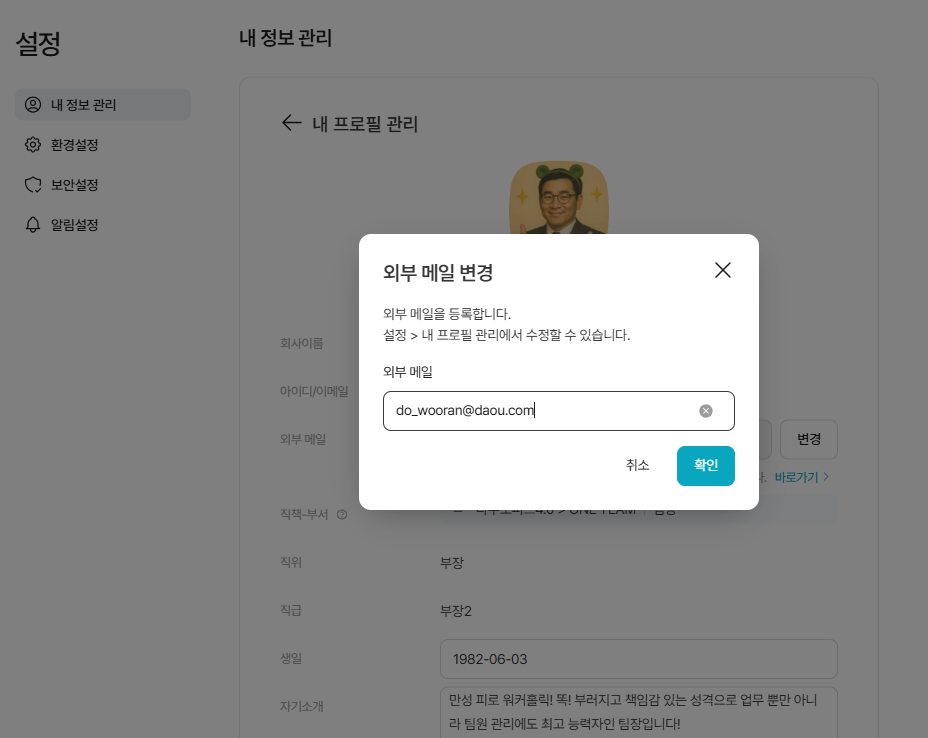
Task: Clear the email field with the circled x icon
Action: click(x=706, y=411)
